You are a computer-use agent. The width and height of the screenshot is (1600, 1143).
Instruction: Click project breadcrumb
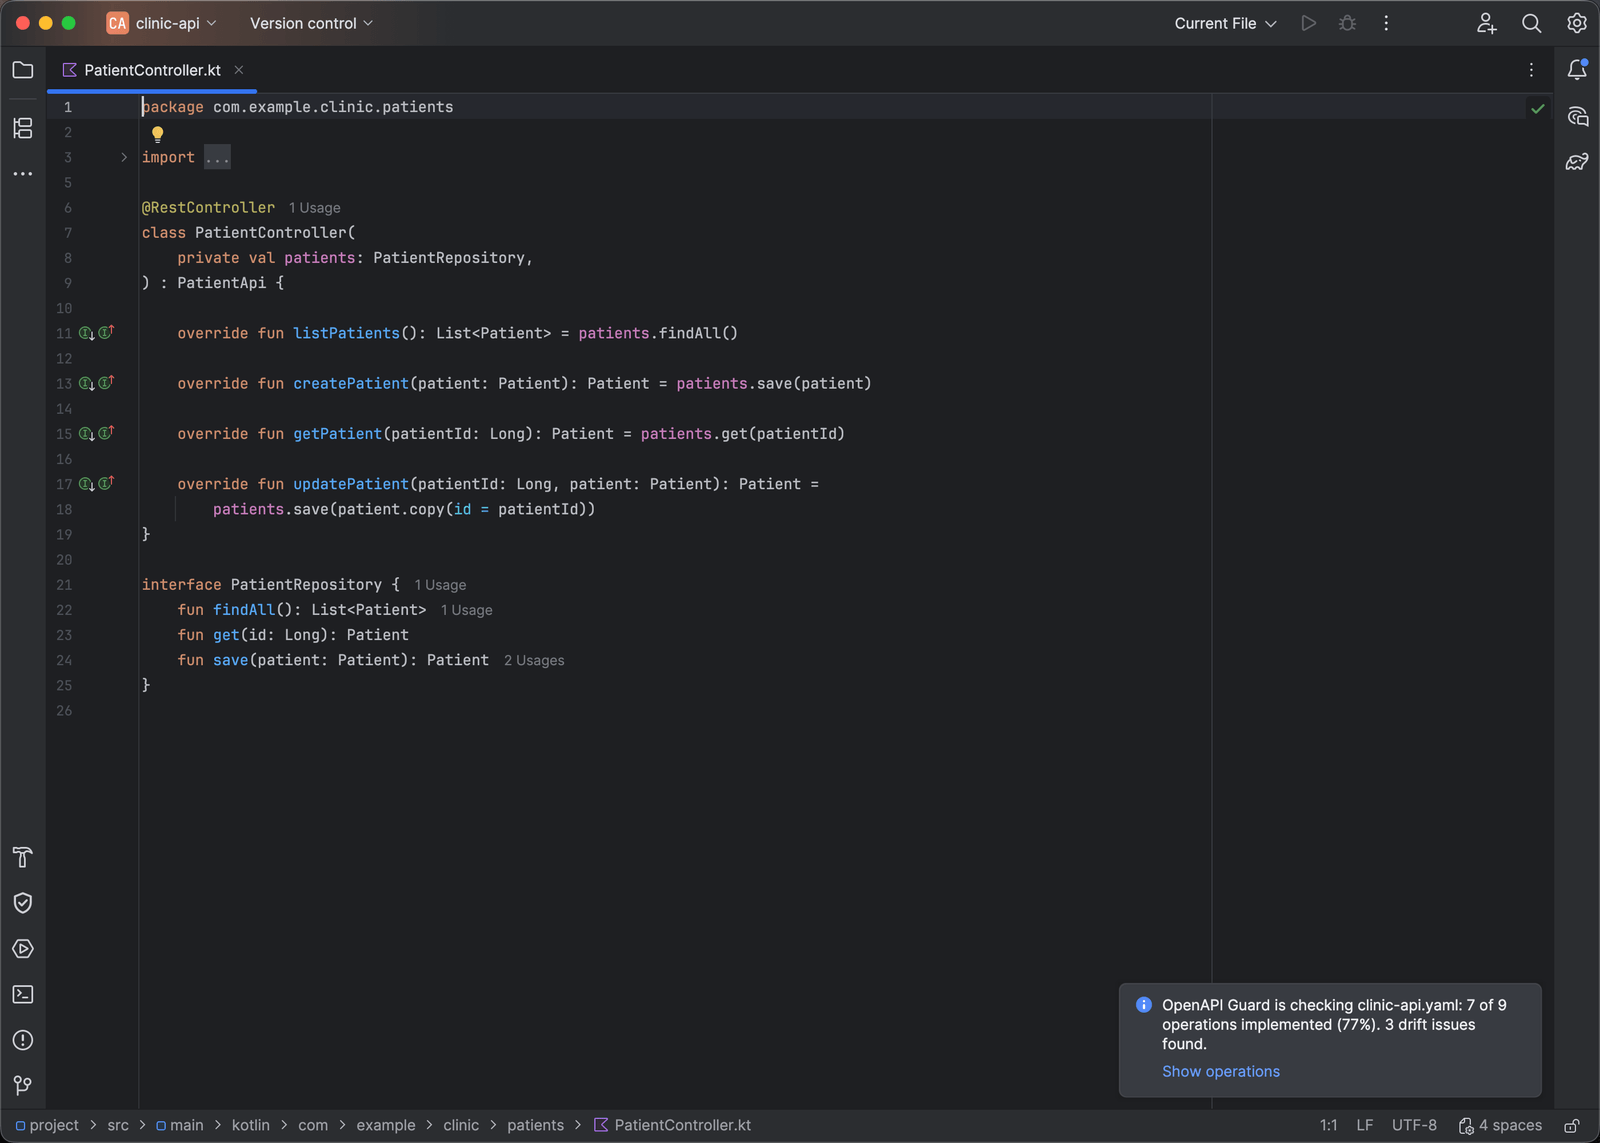47,1125
